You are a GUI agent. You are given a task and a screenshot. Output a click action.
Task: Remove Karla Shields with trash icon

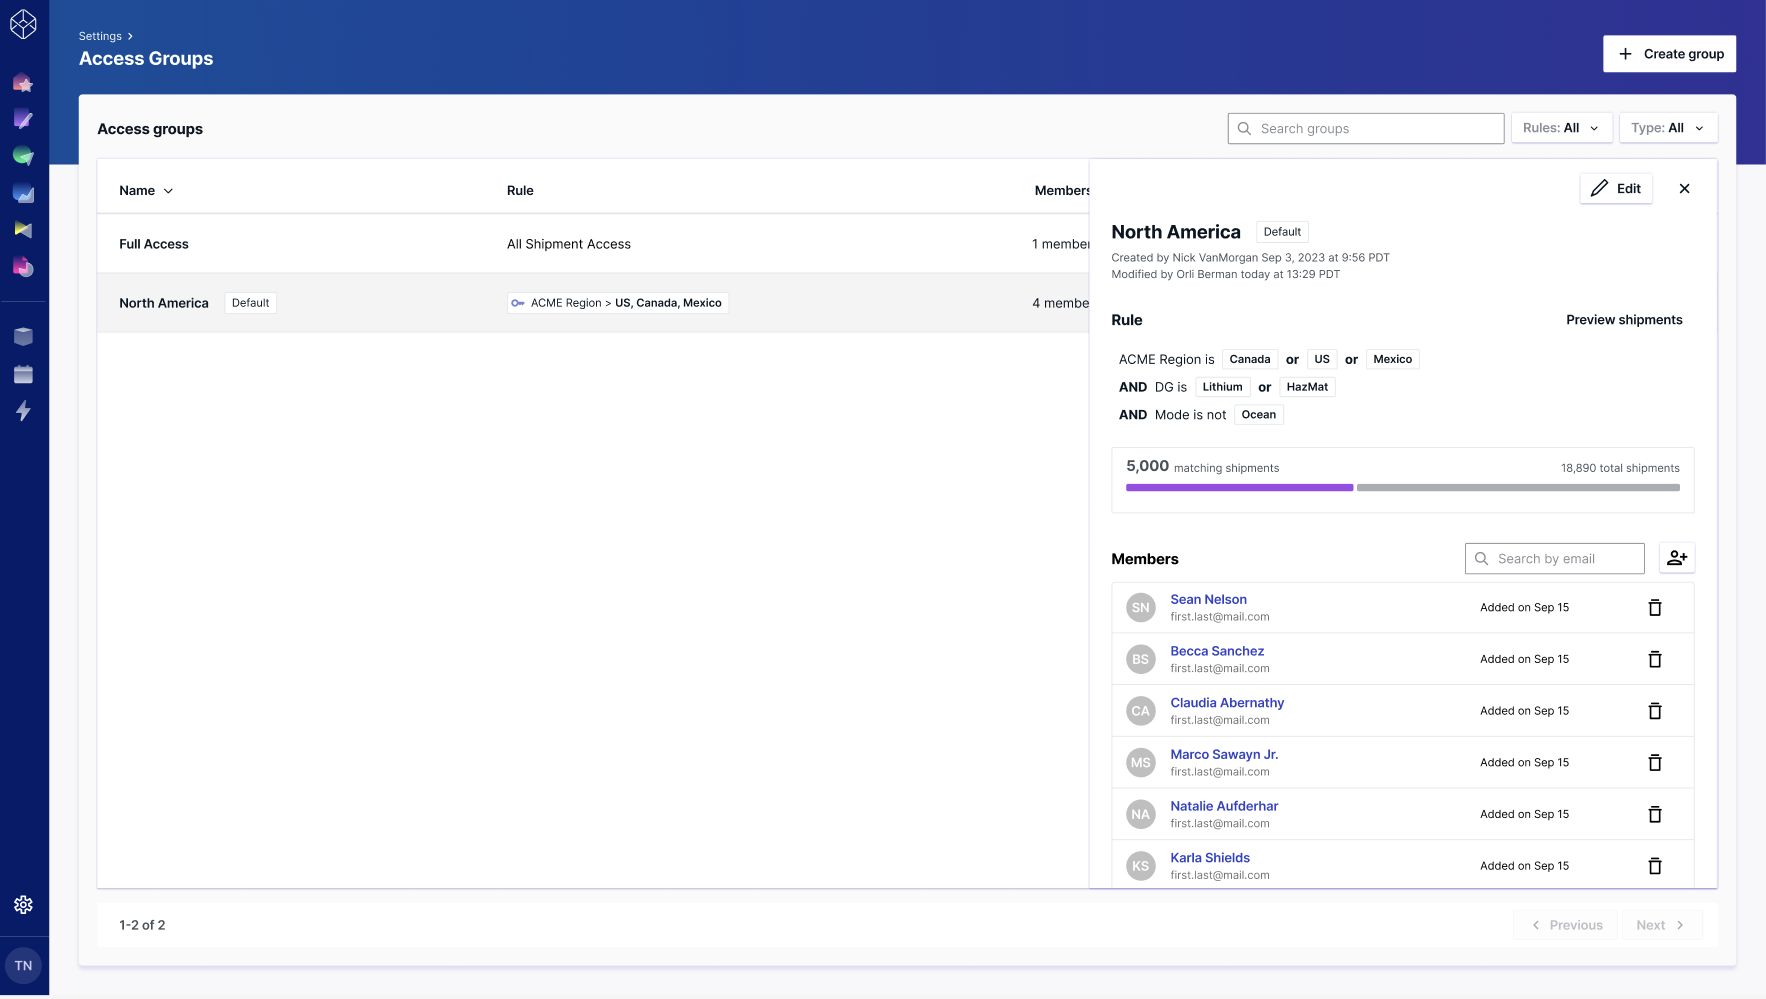pos(1655,866)
